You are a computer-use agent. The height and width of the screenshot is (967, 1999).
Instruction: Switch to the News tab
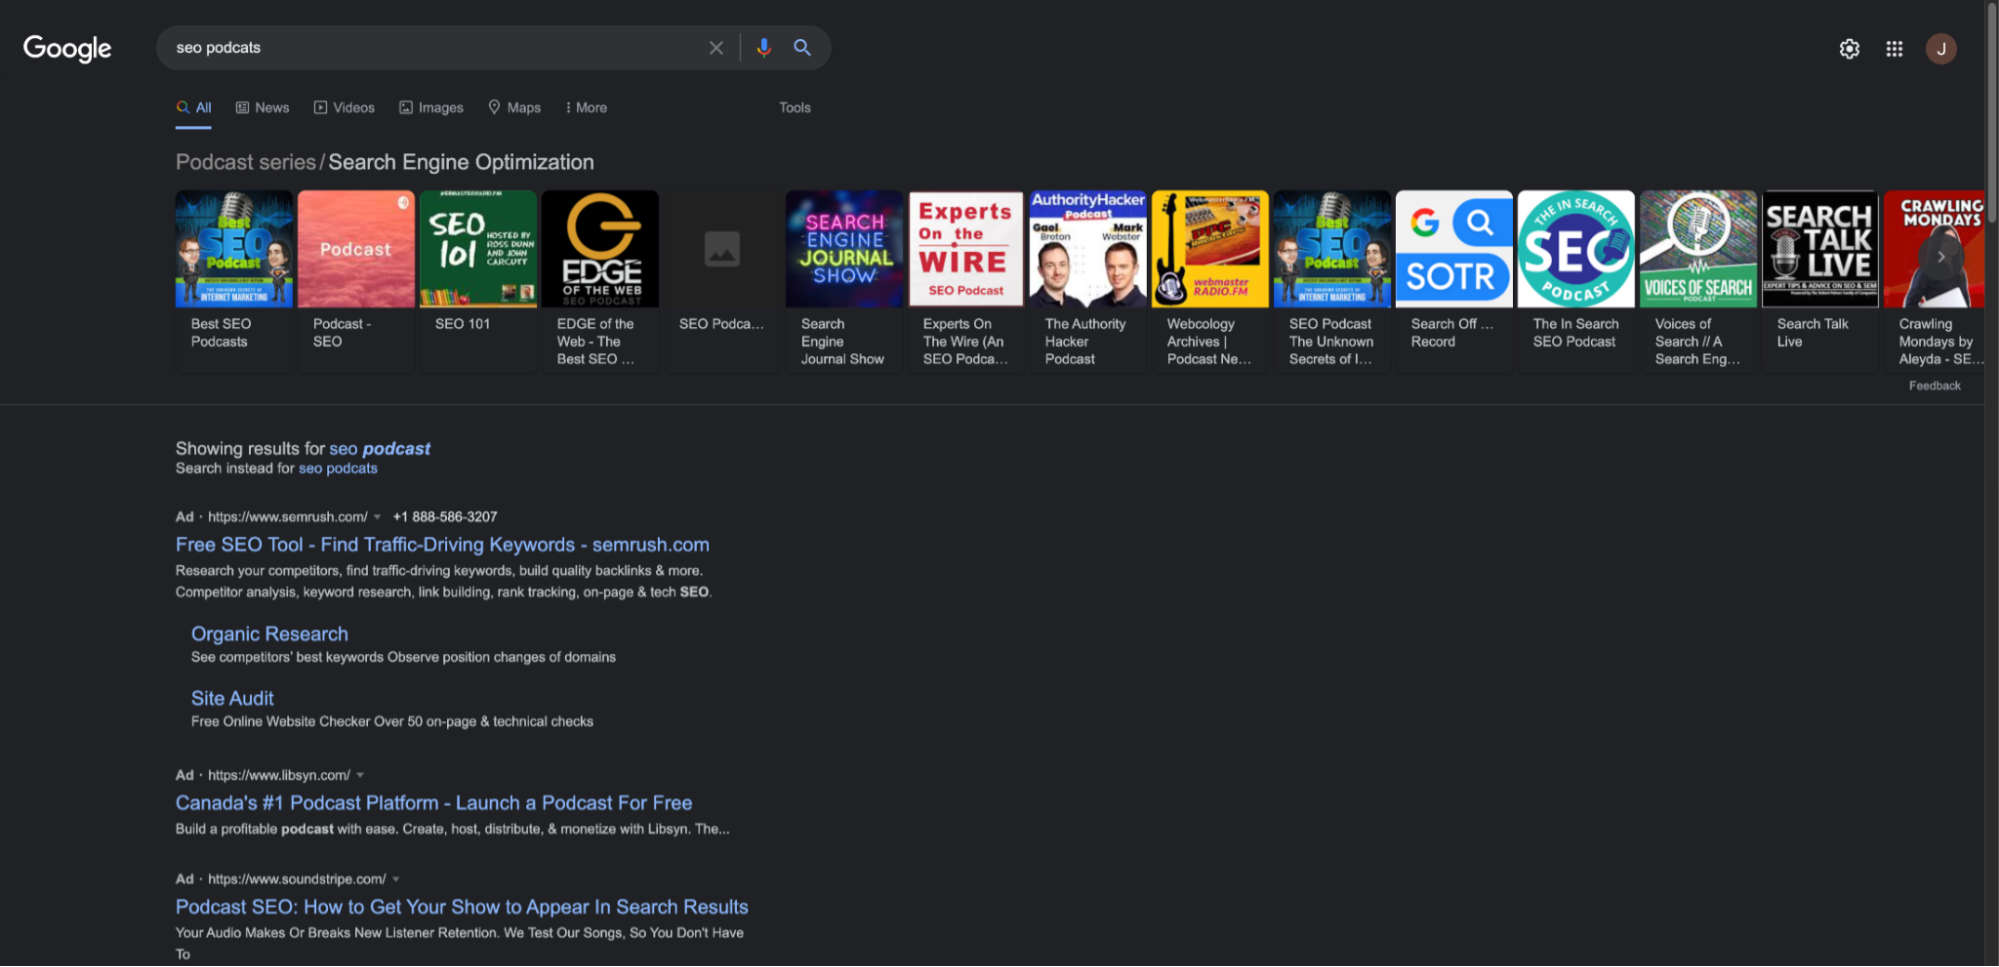[262, 108]
